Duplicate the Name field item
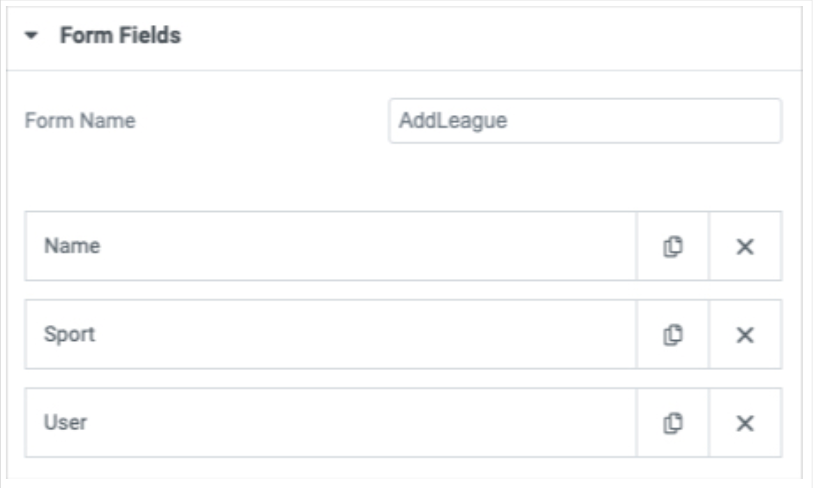The width and height of the screenshot is (813, 488). coord(672,246)
